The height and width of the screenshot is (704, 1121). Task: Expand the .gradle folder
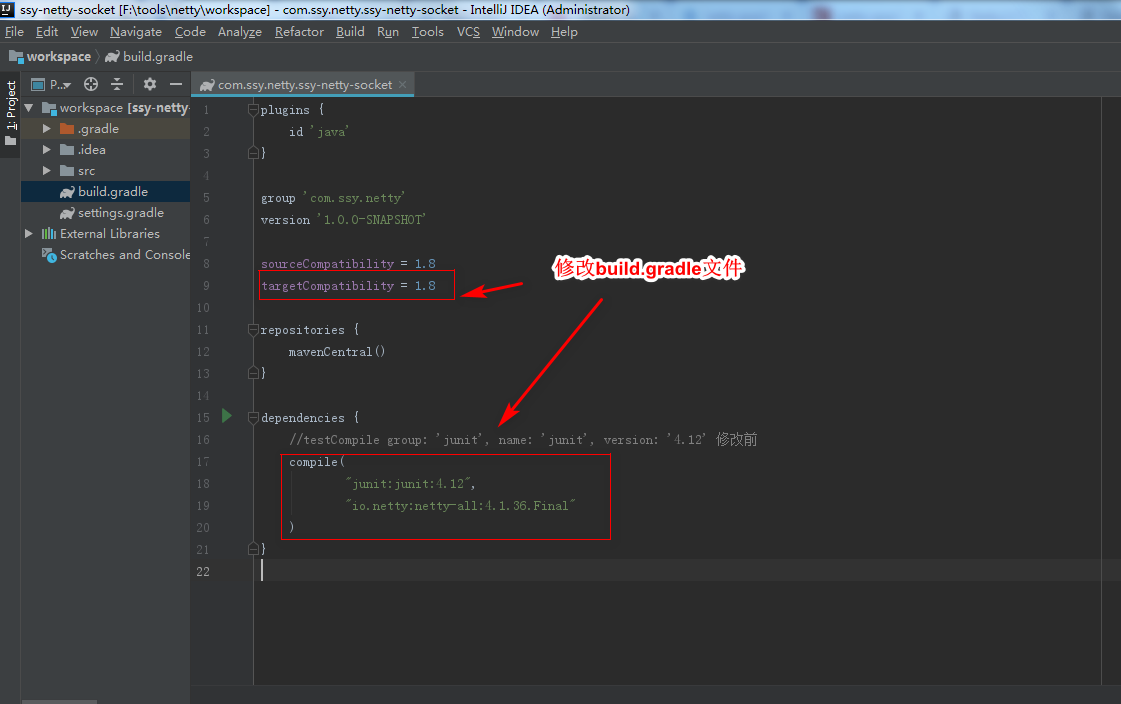click(46, 129)
